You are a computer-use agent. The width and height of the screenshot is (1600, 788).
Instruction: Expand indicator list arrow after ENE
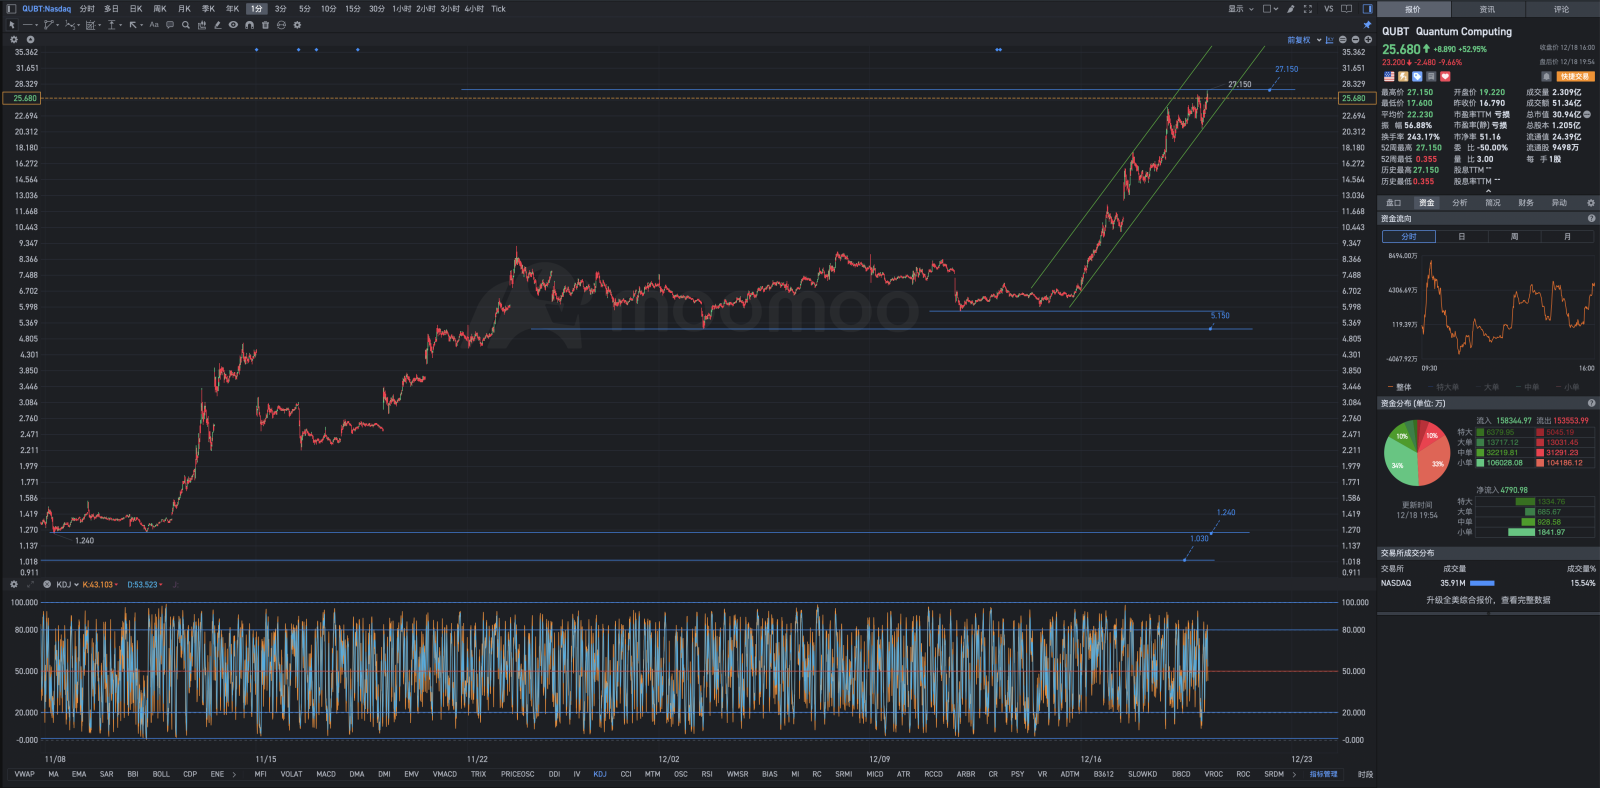click(235, 774)
